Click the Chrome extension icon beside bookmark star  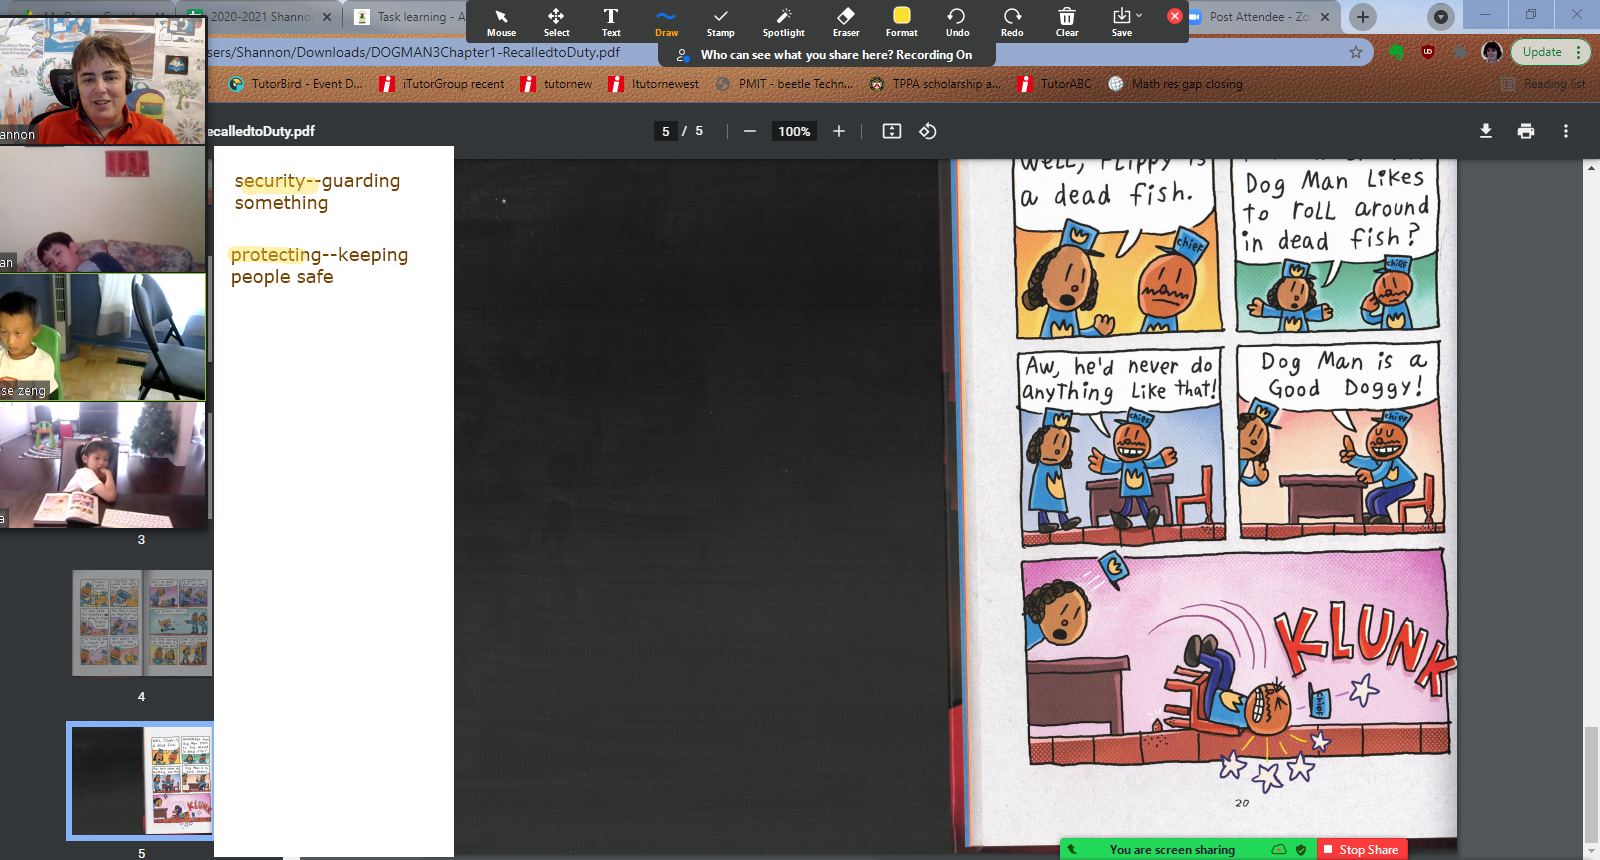click(1397, 52)
